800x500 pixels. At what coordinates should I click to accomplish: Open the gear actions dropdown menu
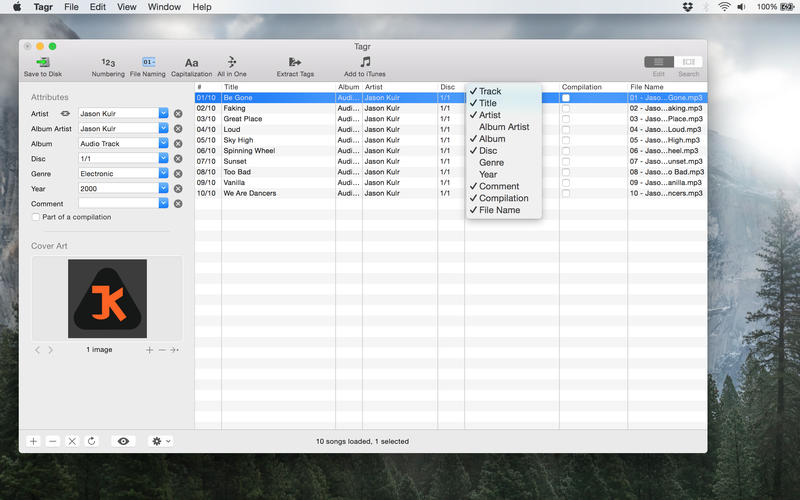tap(160, 441)
